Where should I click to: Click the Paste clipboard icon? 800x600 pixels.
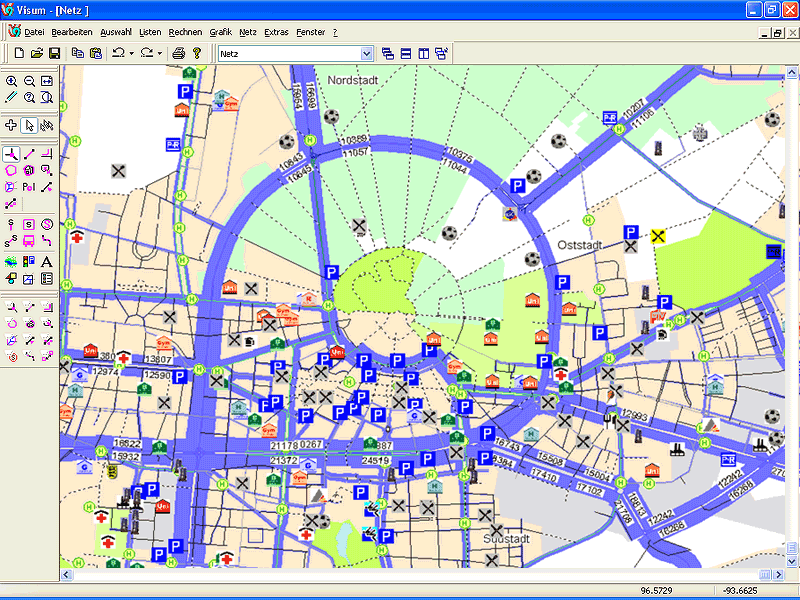(x=95, y=53)
